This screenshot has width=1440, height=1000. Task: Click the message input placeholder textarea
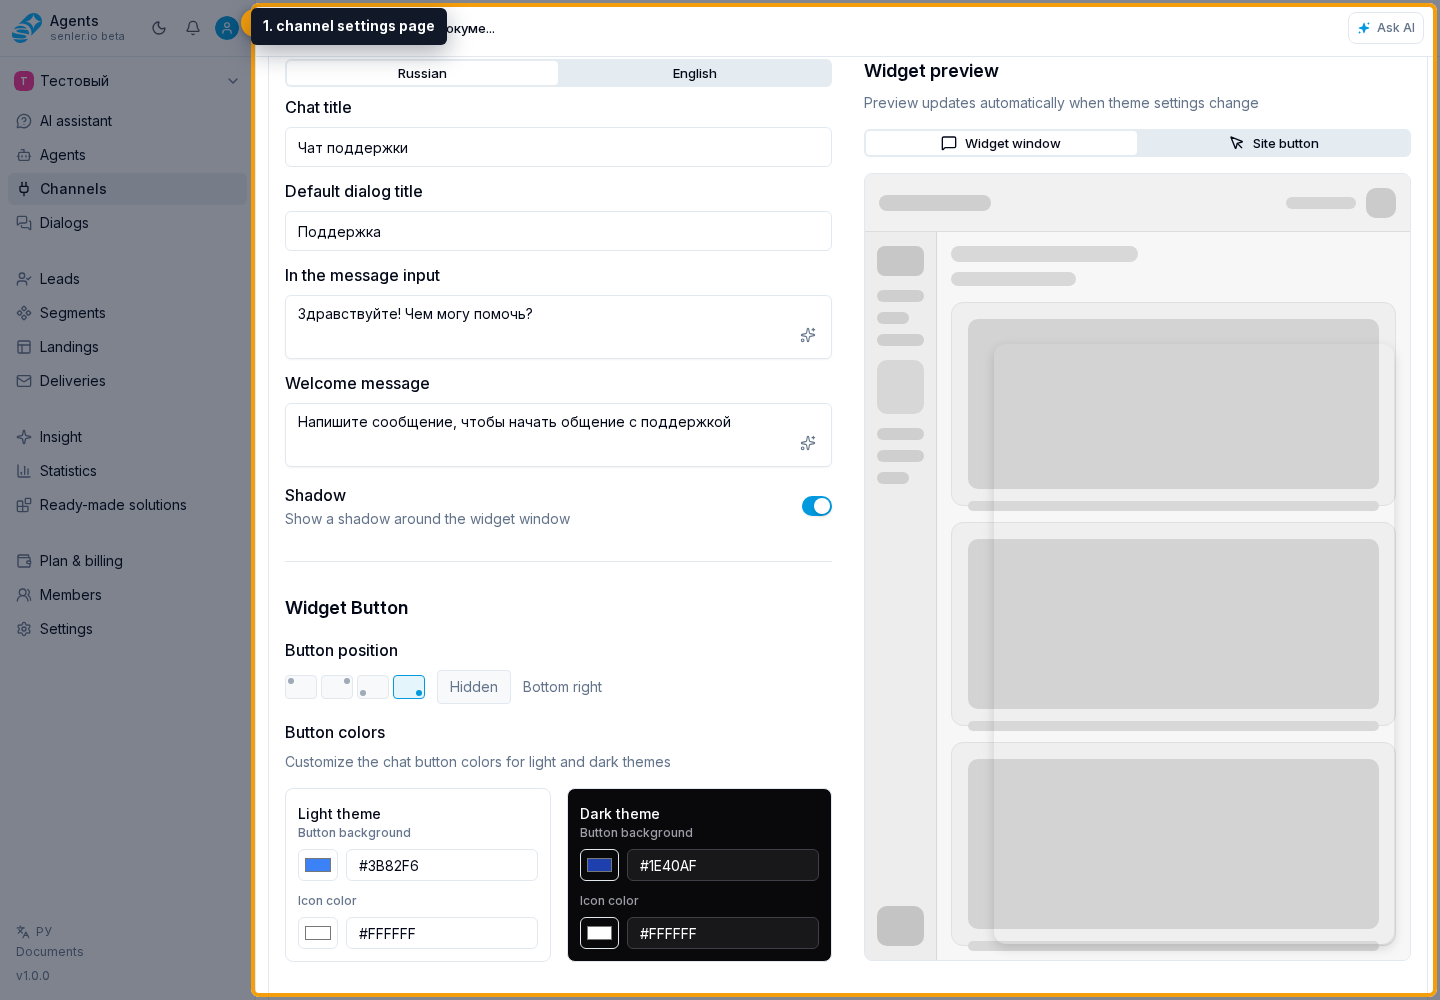click(x=558, y=327)
